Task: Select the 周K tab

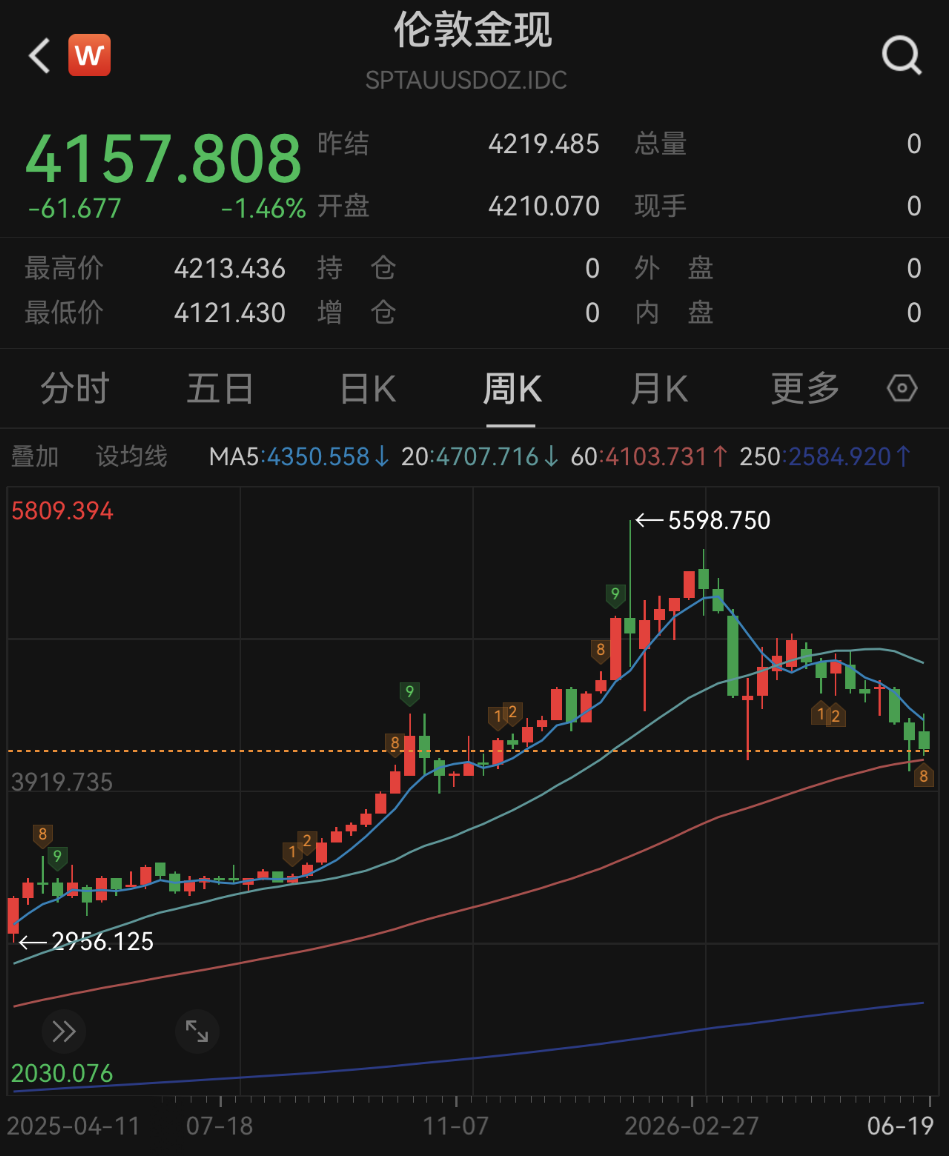Action: coord(511,389)
